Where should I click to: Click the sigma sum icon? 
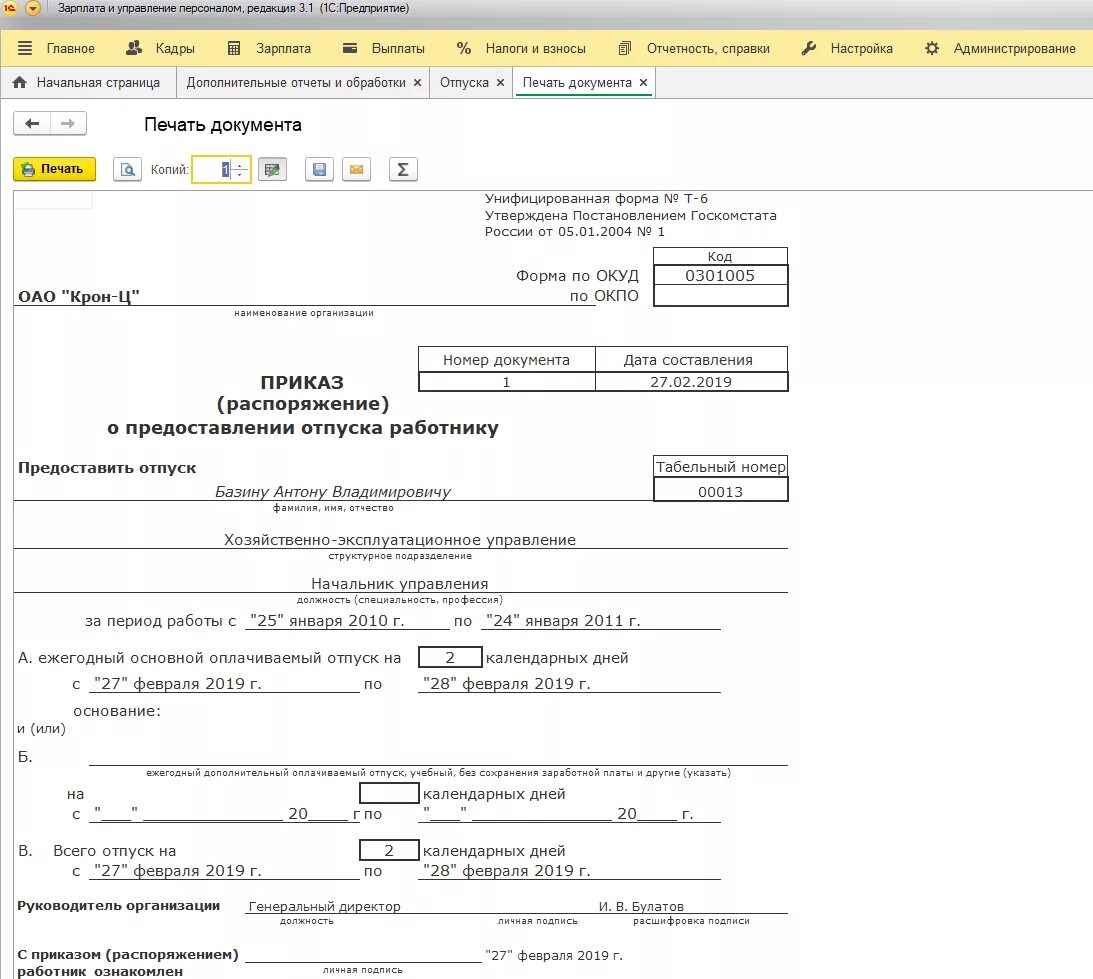[x=403, y=169]
